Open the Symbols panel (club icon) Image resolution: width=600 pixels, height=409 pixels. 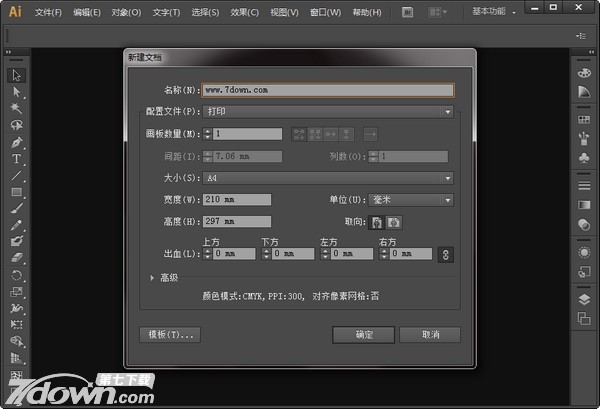[x=584, y=157]
